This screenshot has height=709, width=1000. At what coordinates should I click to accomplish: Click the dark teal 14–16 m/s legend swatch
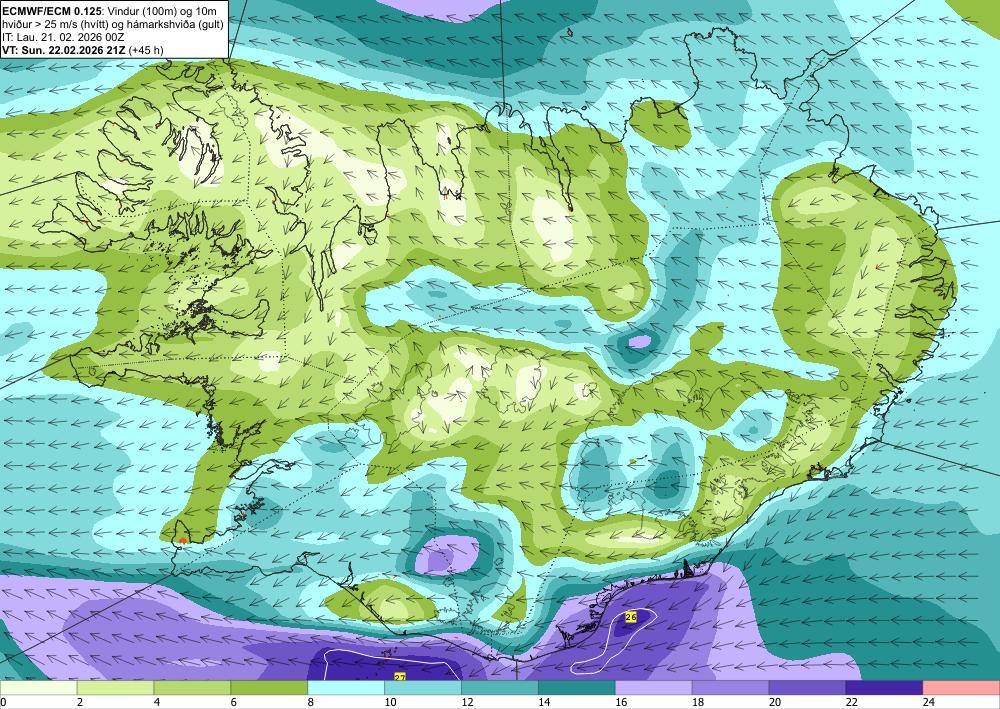click(577, 688)
